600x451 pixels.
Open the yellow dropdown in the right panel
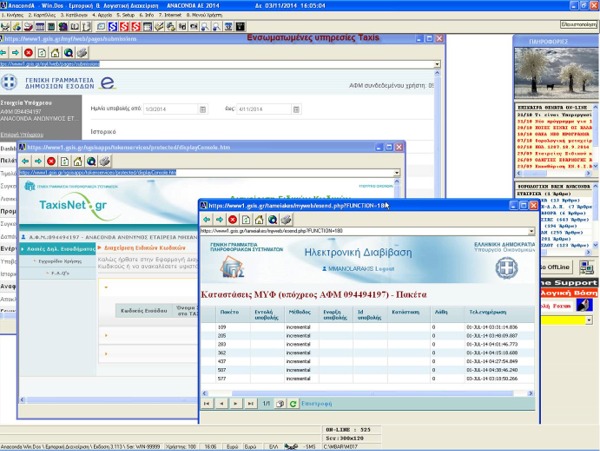point(589,320)
